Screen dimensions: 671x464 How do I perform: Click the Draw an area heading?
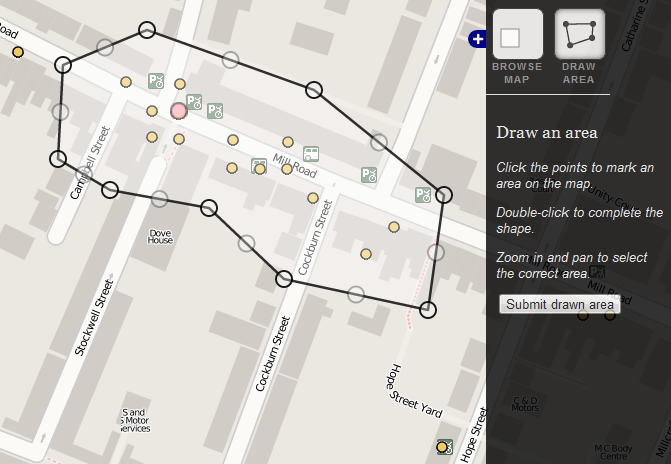click(x=546, y=132)
